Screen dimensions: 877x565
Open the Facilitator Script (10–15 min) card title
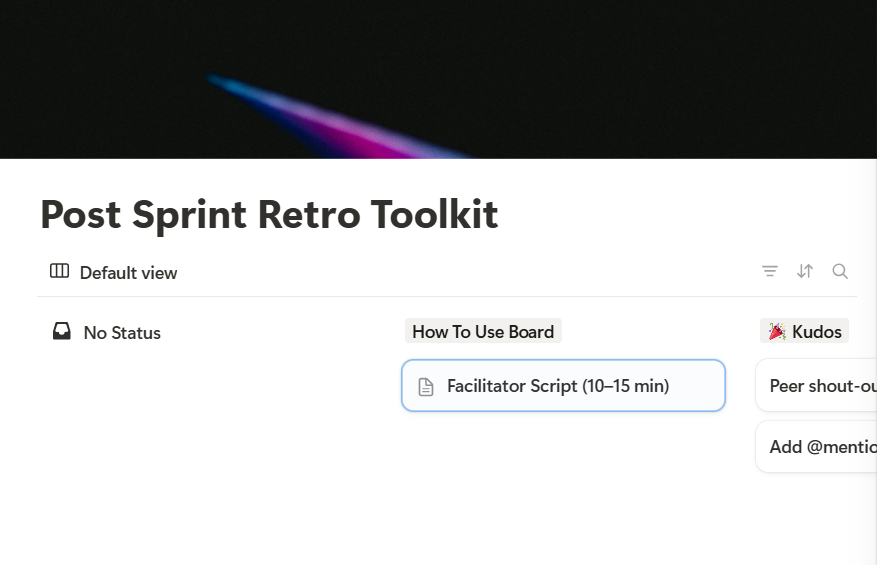[x=558, y=386]
